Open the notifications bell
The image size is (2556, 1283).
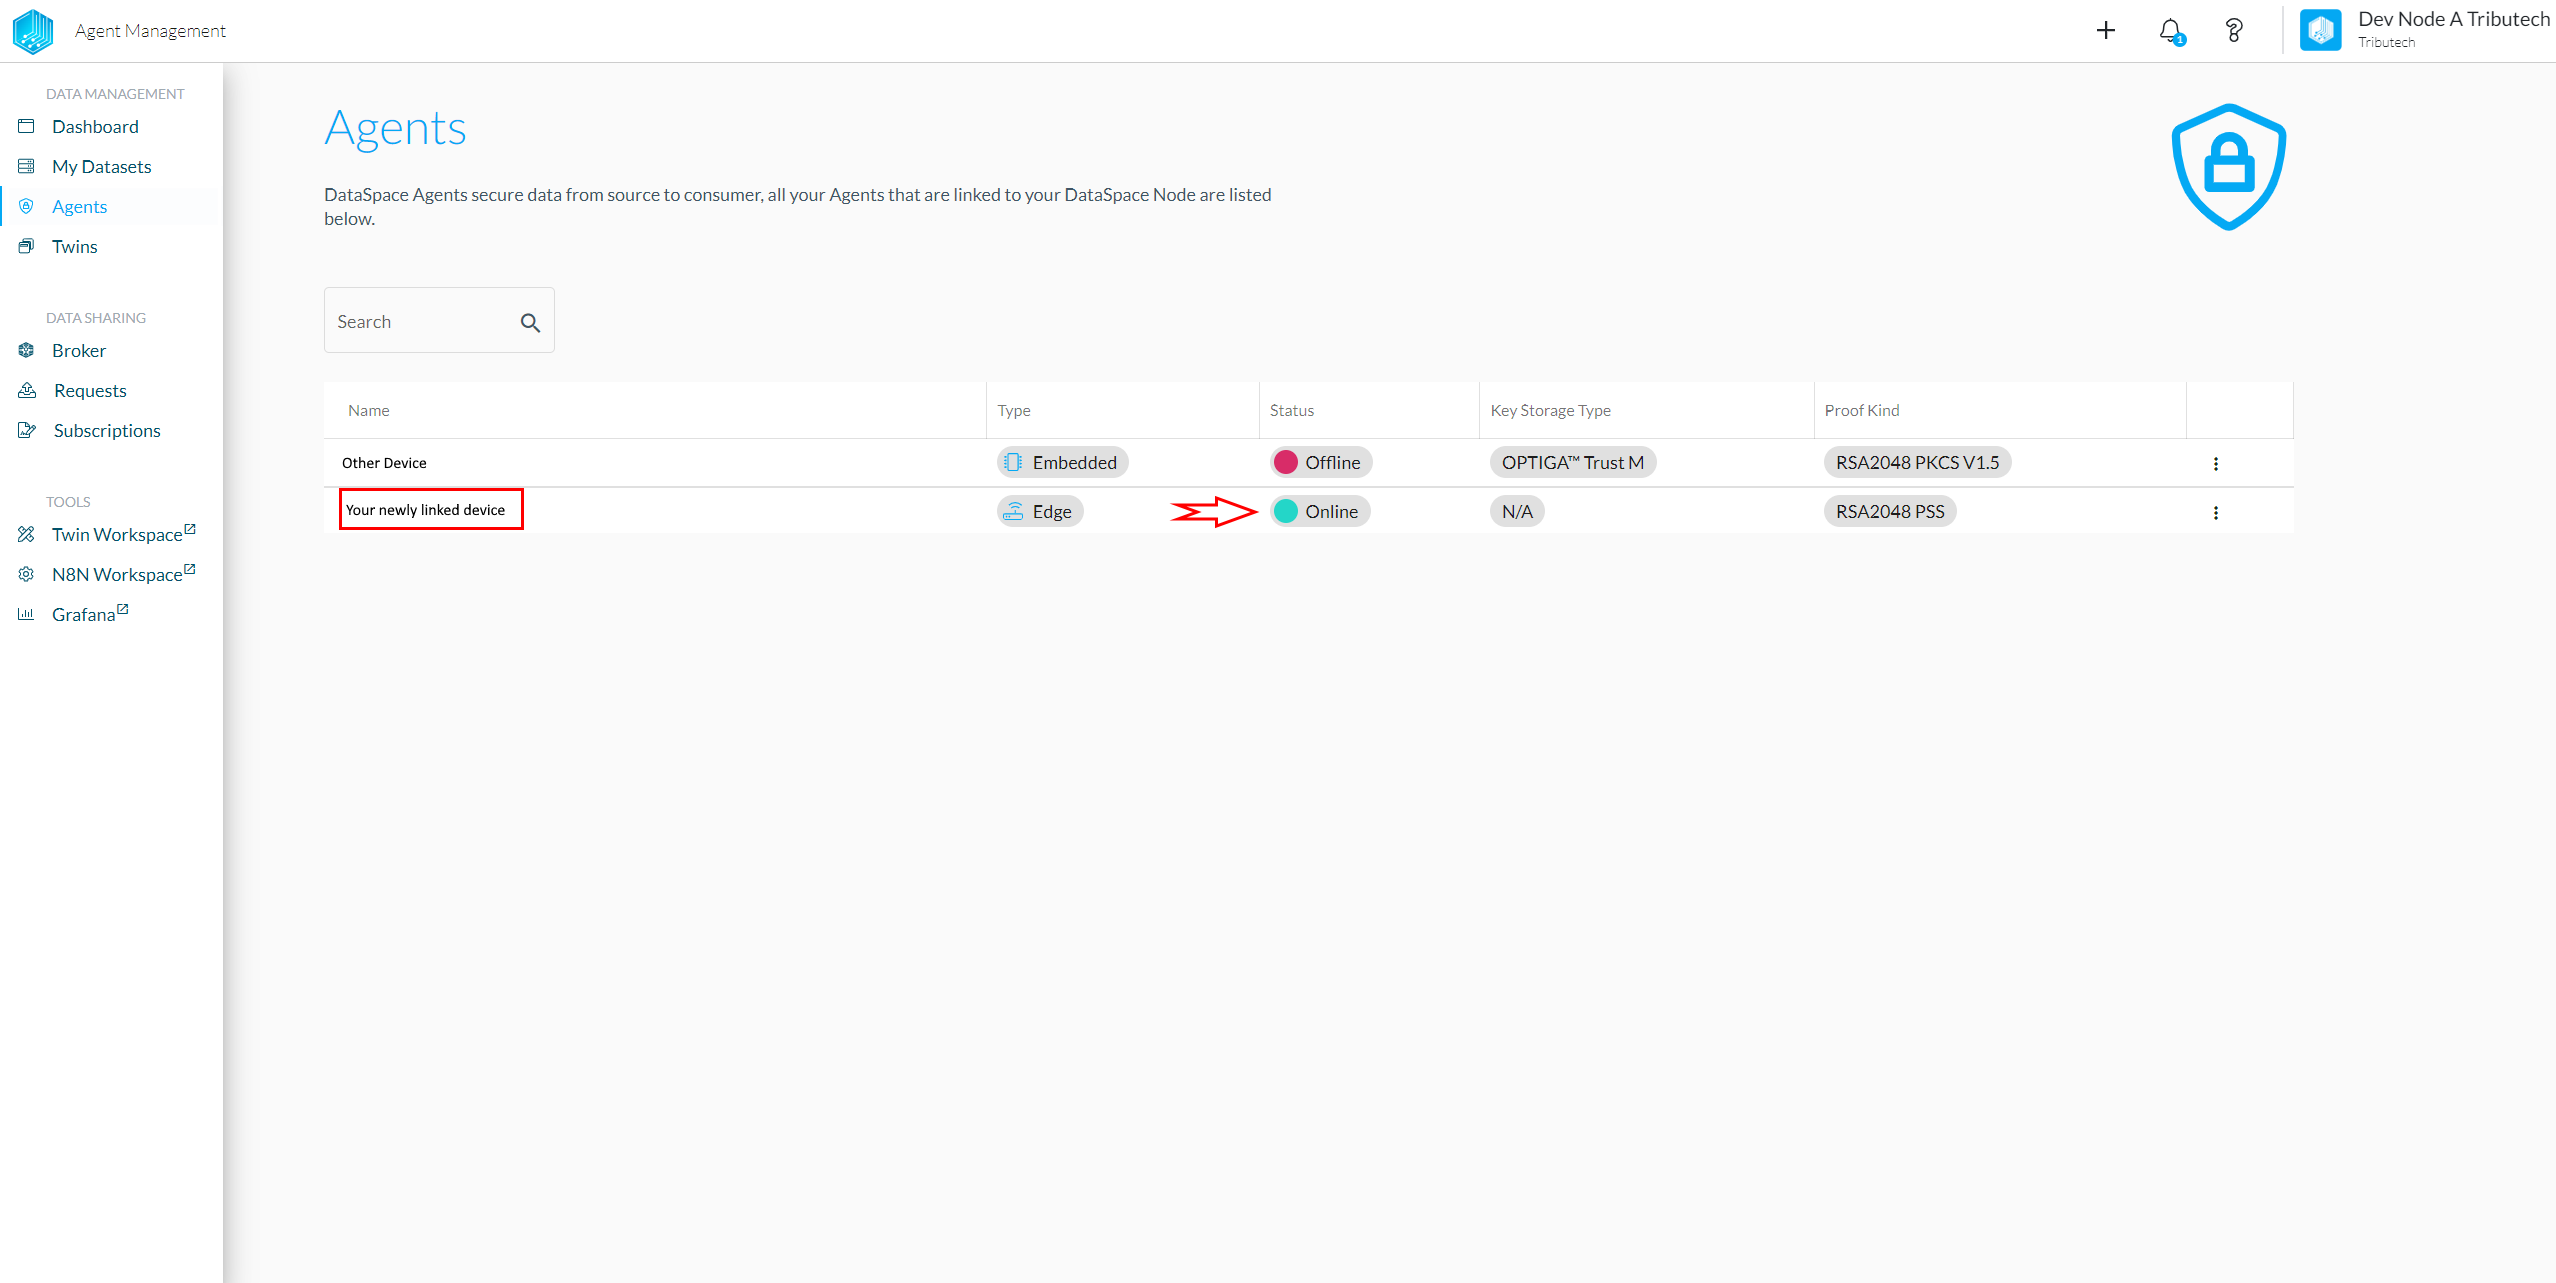point(2171,31)
